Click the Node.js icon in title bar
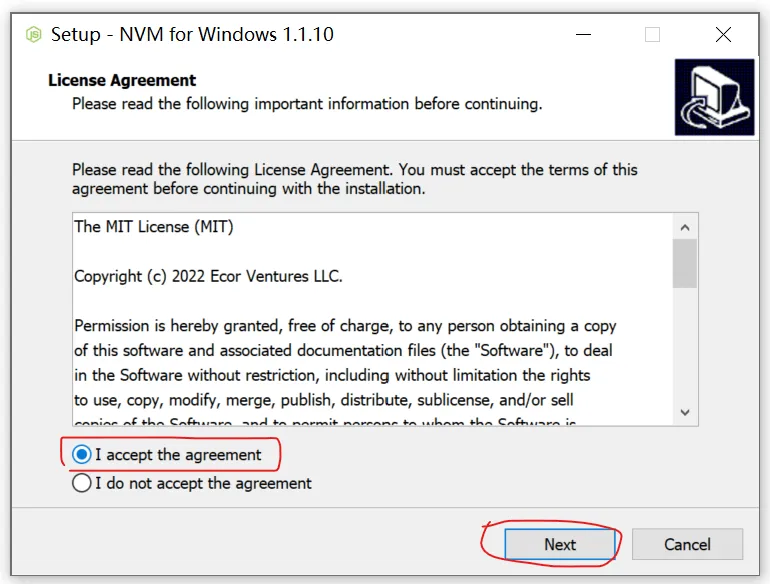Screen dimensions: 770x584 coord(33,35)
